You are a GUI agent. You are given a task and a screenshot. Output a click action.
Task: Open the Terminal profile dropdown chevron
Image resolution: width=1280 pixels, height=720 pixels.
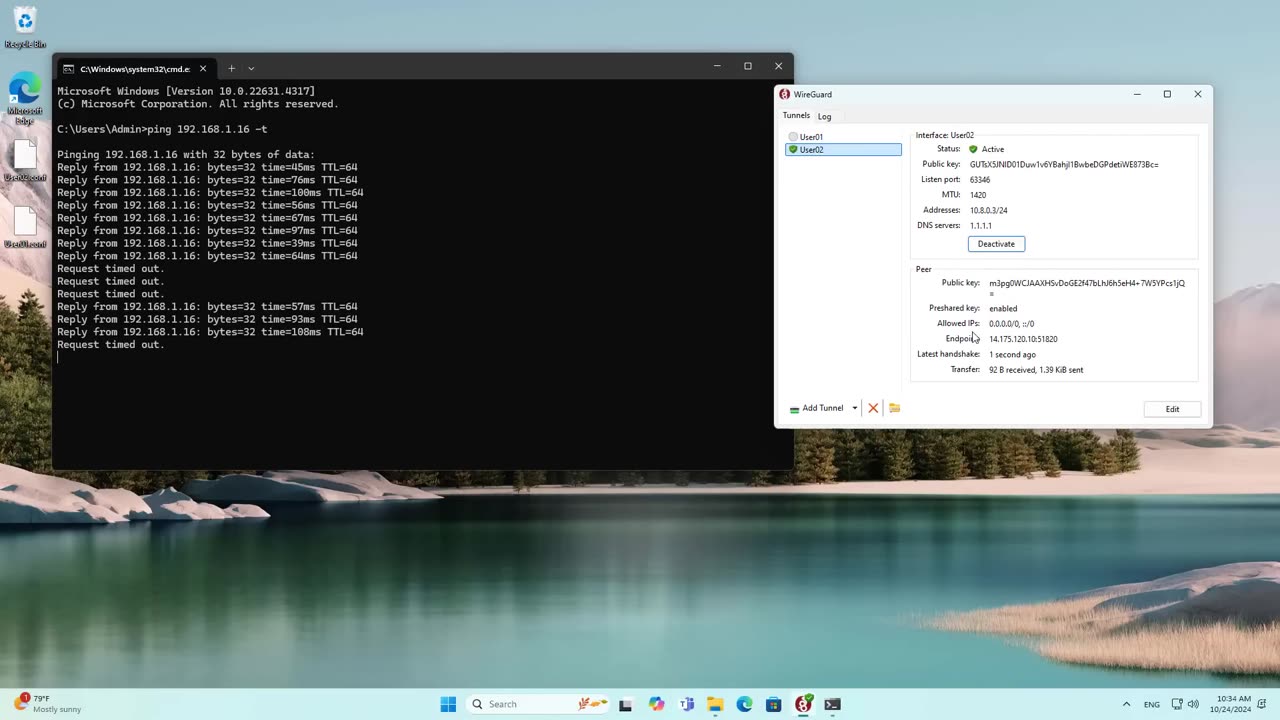[x=251, y=68]
